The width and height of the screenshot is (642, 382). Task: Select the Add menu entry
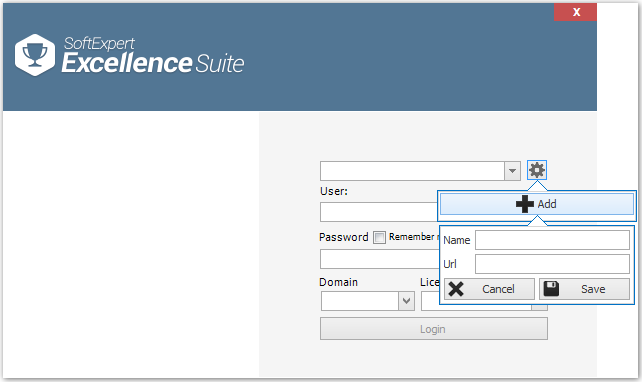tap(537, 204)
